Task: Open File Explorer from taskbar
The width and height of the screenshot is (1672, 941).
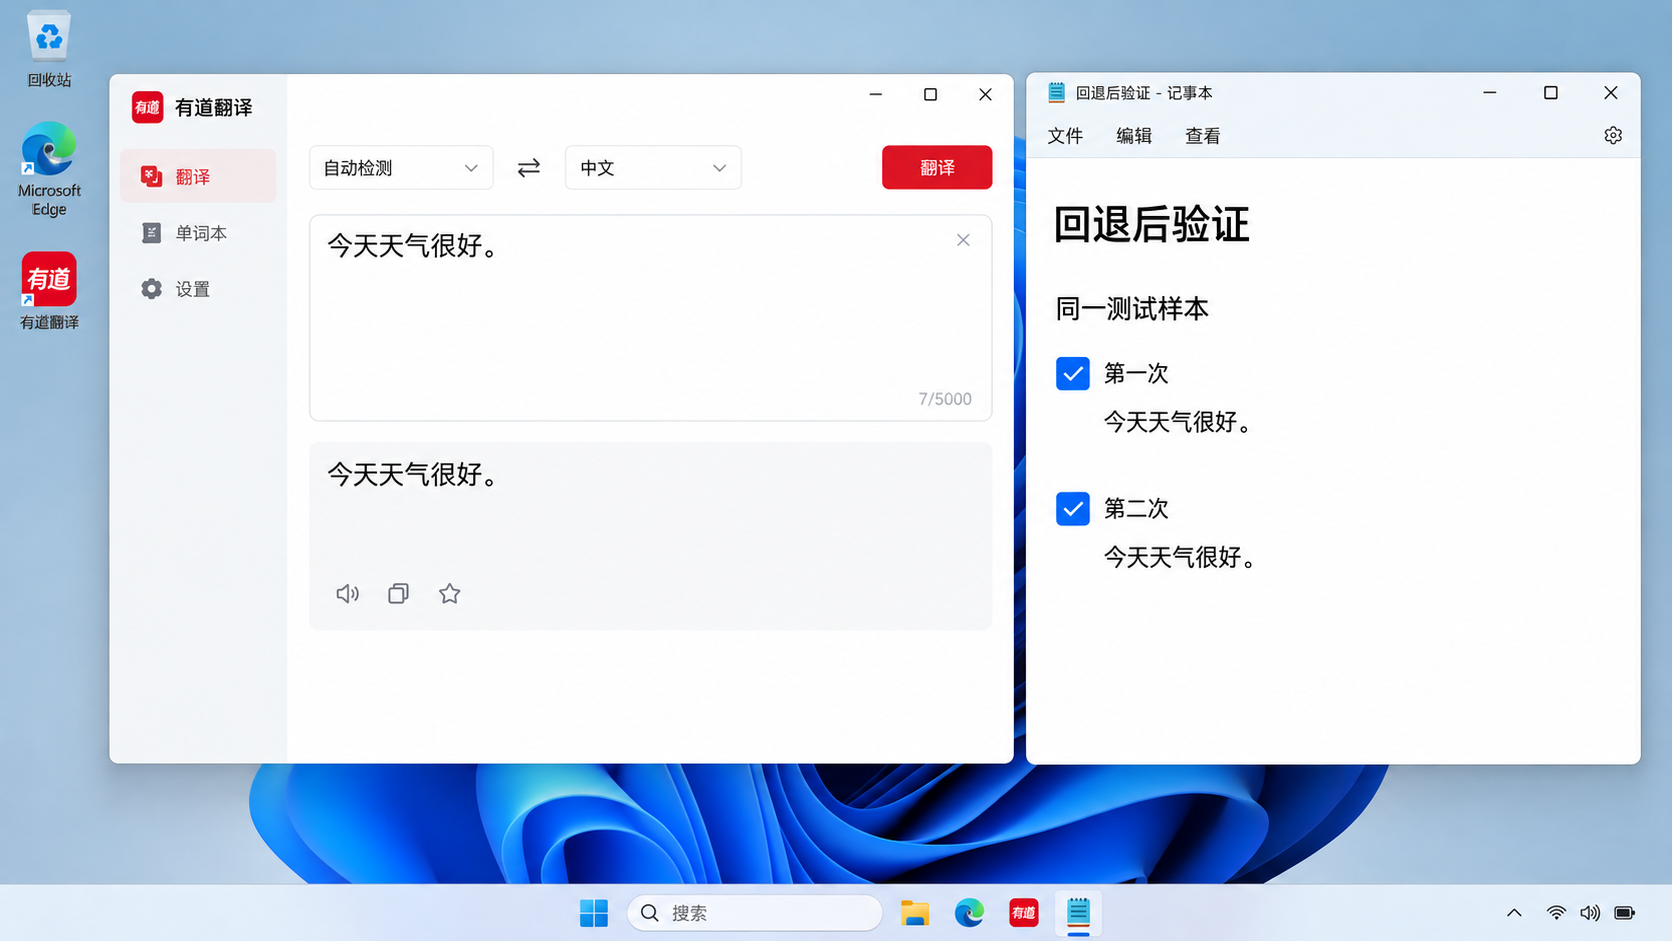Action: pos(915,913)
